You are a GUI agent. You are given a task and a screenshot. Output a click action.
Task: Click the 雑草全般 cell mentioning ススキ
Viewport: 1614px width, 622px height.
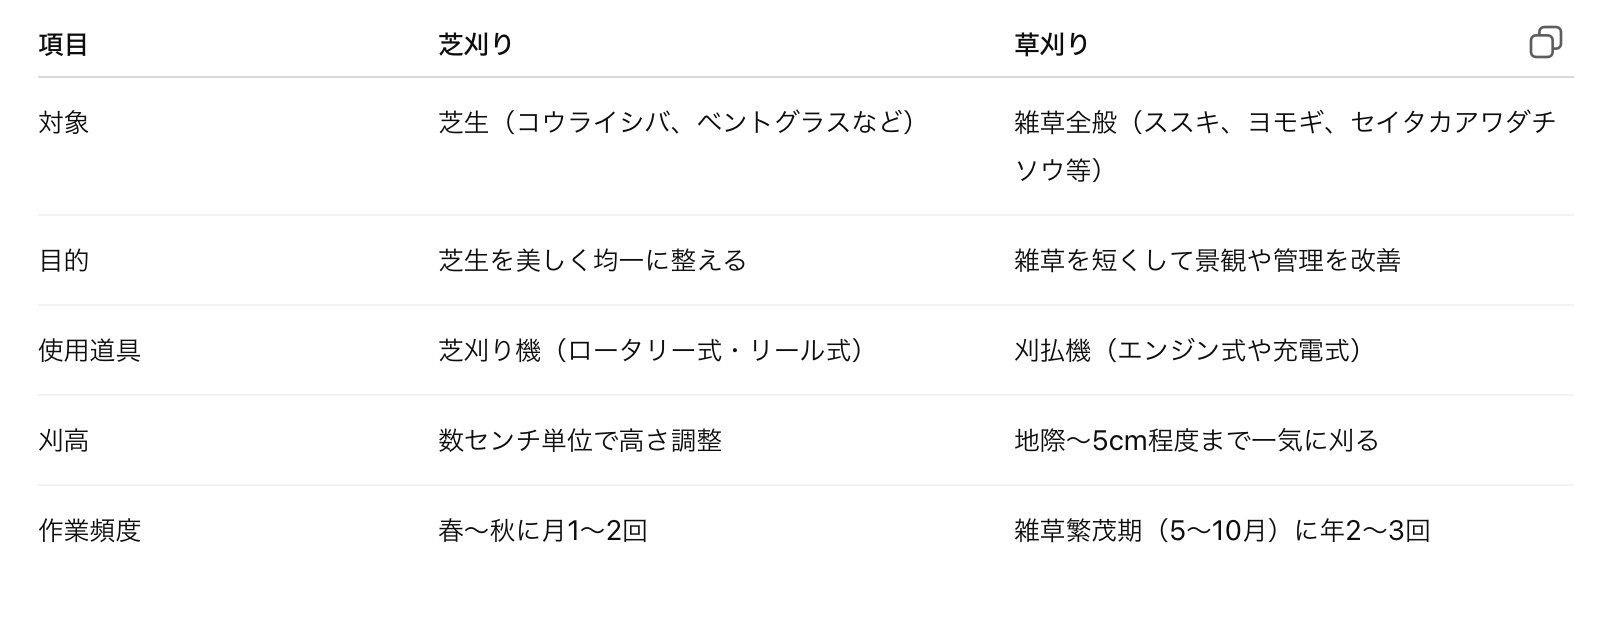pyautogui.click(x=1285, y=146)
